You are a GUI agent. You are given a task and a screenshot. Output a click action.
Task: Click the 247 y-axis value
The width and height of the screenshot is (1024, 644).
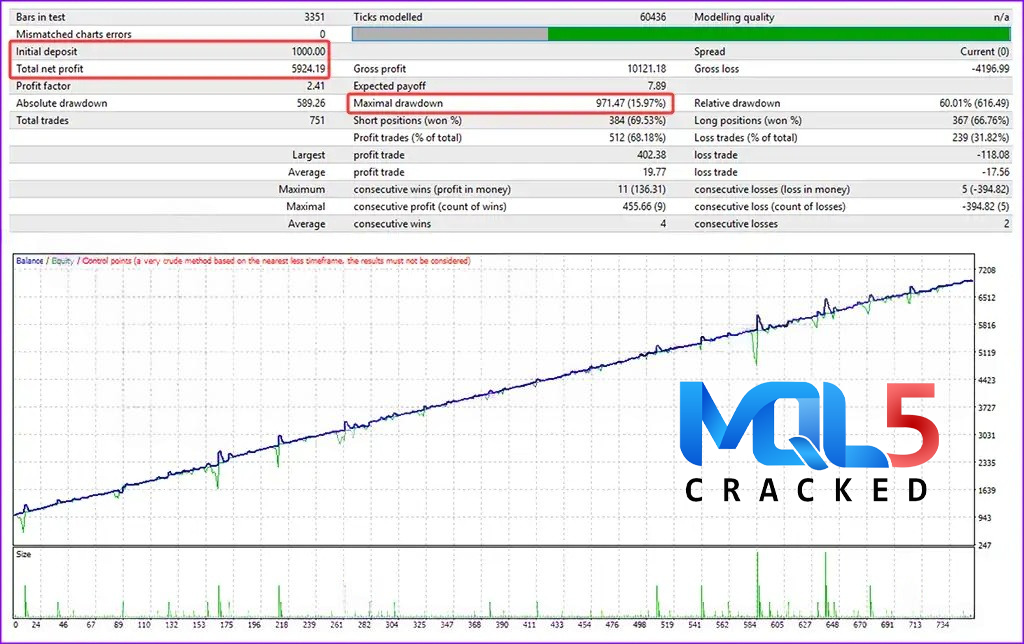(x=985, y=545)
